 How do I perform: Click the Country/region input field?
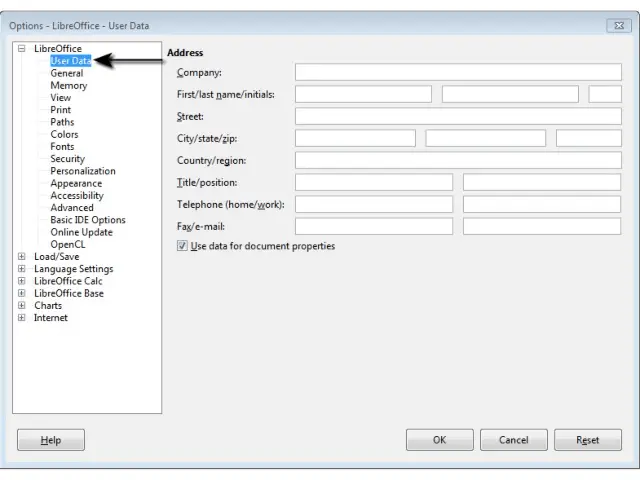(x=458, y=160)
